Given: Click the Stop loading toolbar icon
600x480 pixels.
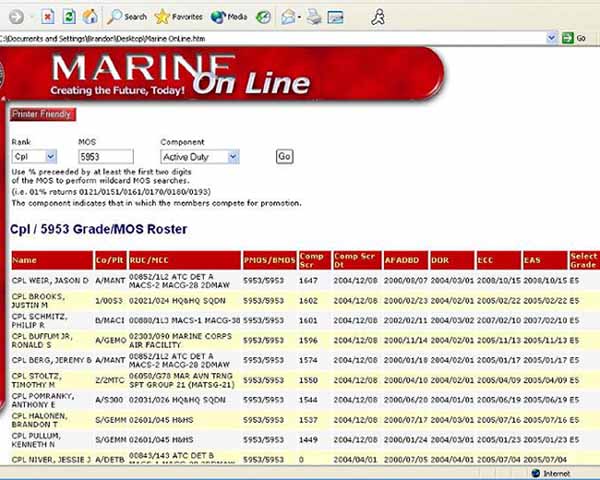Looking at the screenshot, I should pos(48,17).
